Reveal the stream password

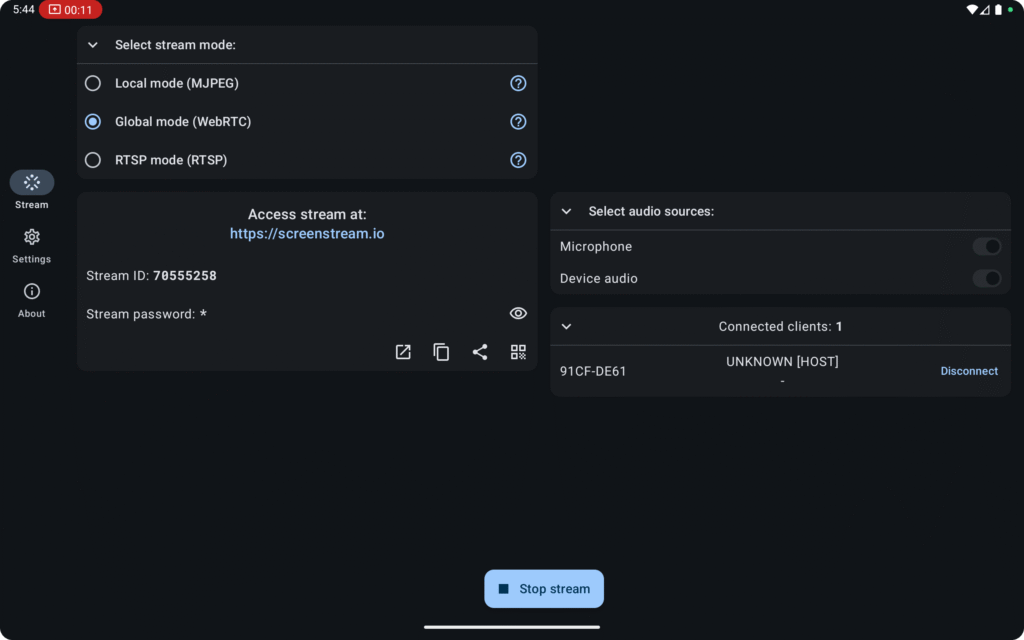point(518,313)
